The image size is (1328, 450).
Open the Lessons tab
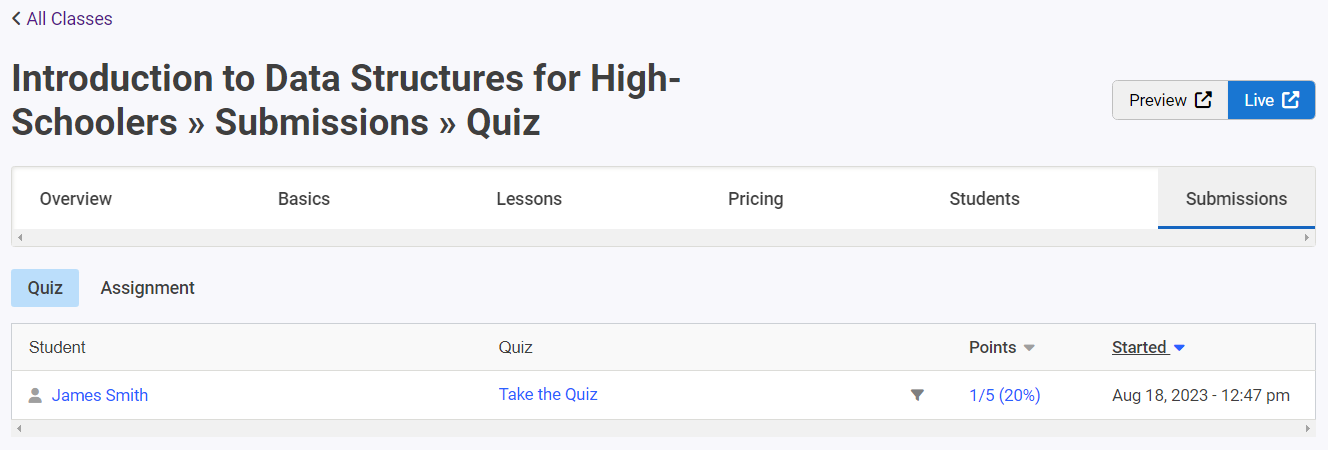529,199
